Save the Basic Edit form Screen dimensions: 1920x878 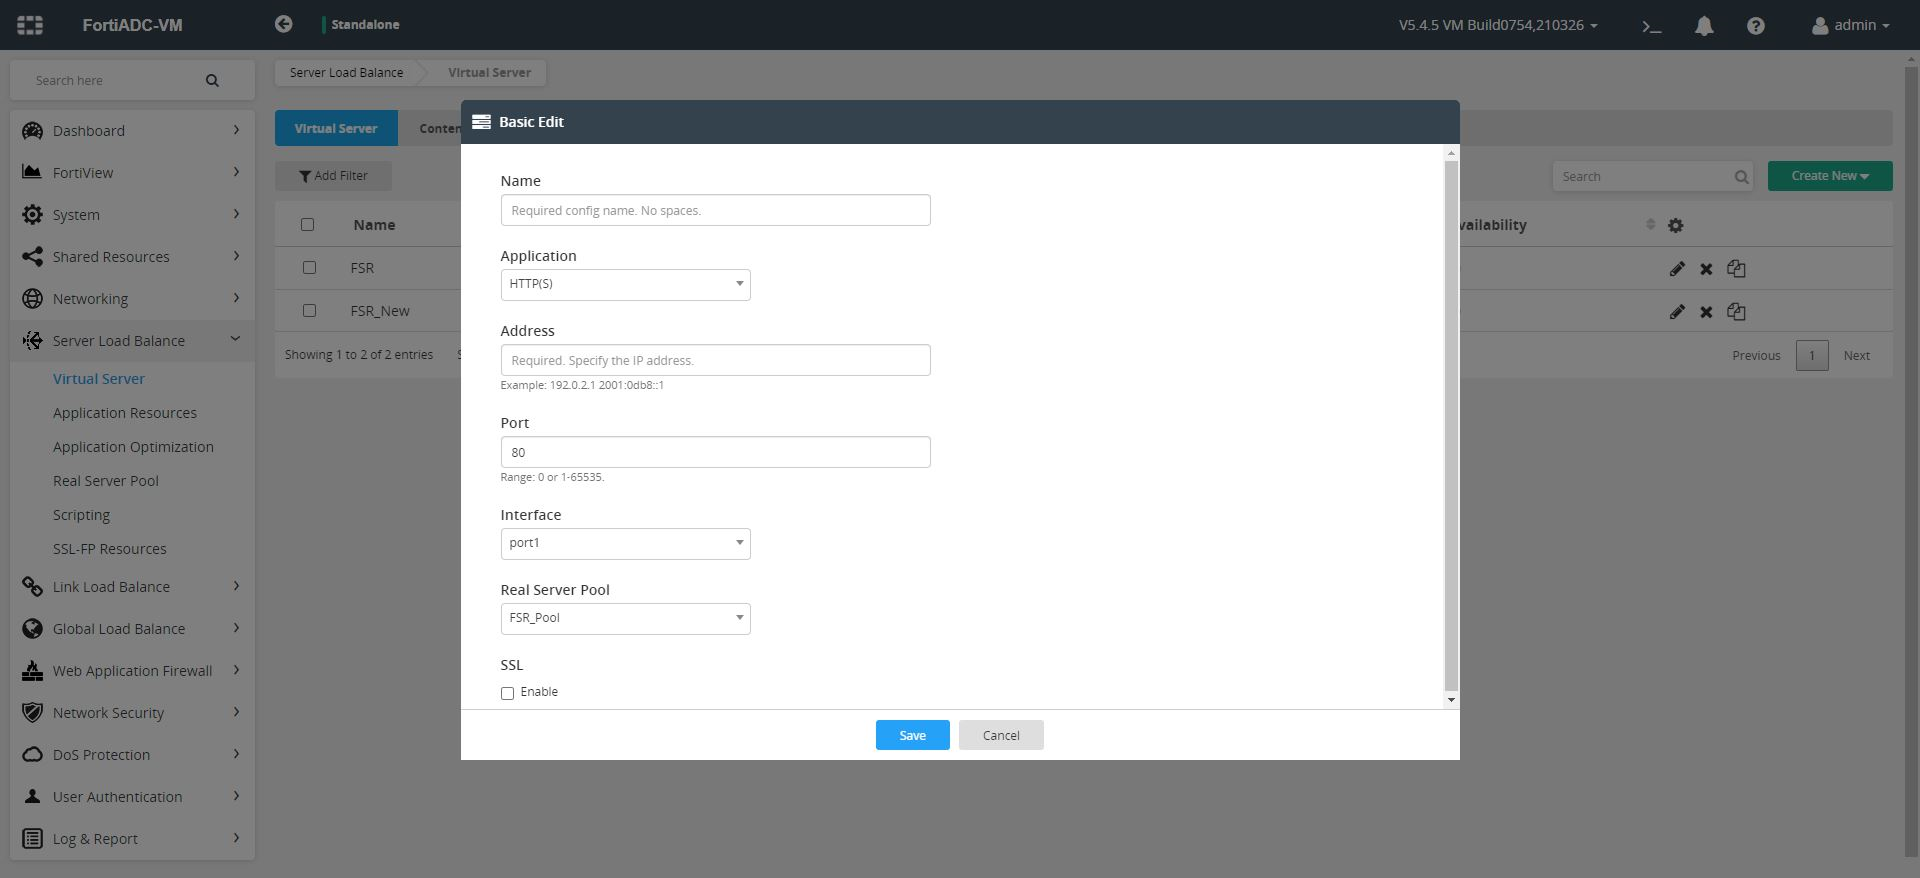[x=912, y=735]
